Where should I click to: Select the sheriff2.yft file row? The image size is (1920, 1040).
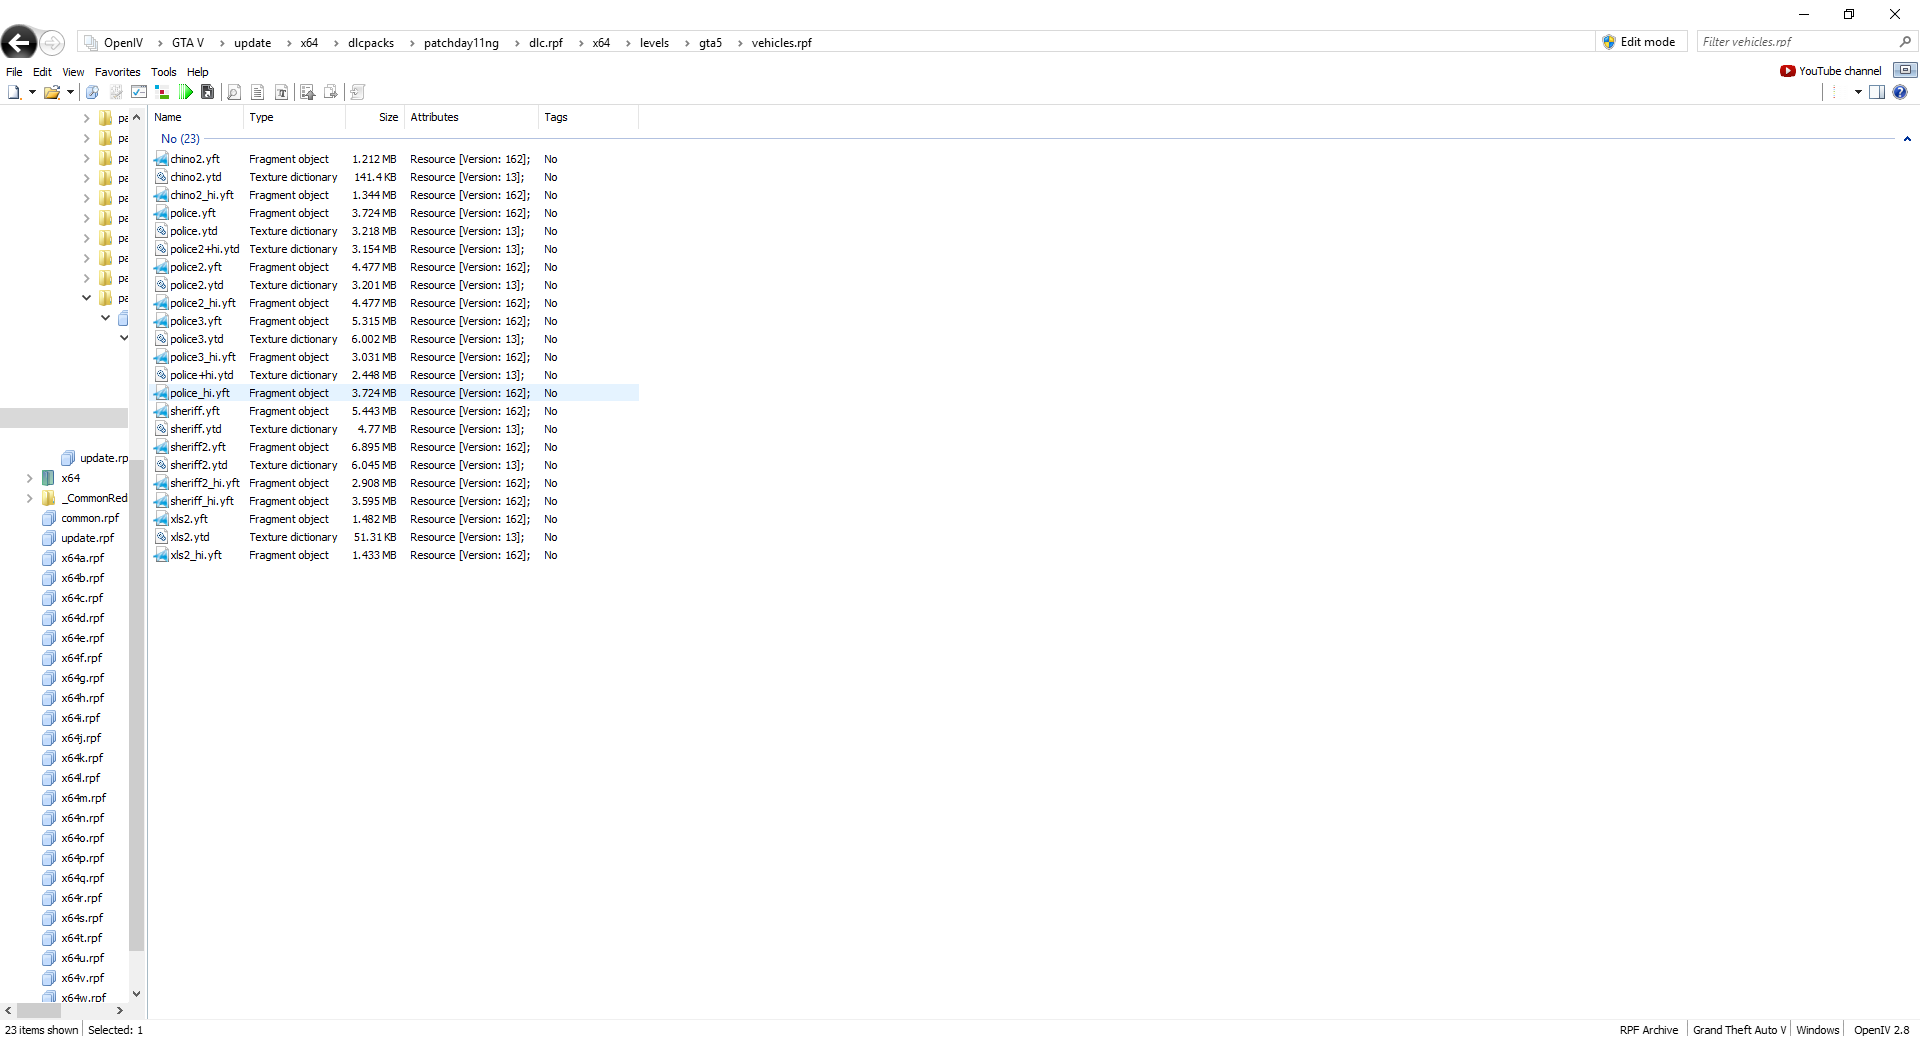click(x=394, y=447)
